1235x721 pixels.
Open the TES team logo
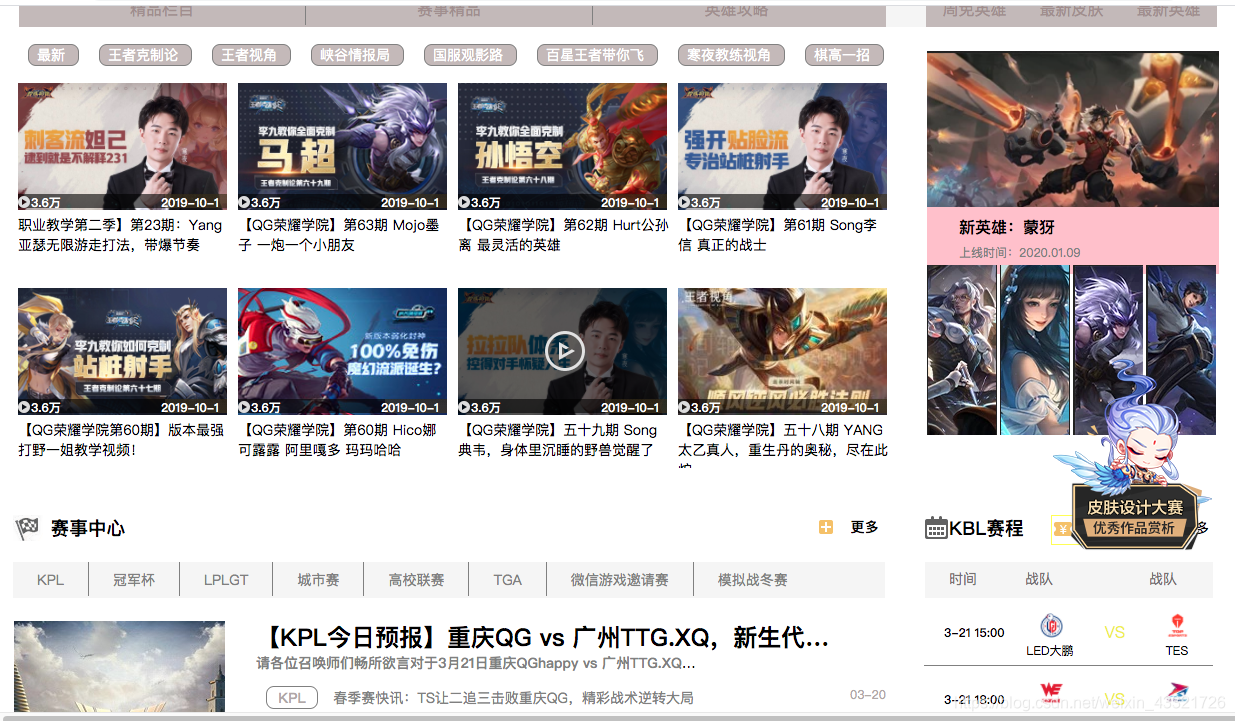[1177, 626]
